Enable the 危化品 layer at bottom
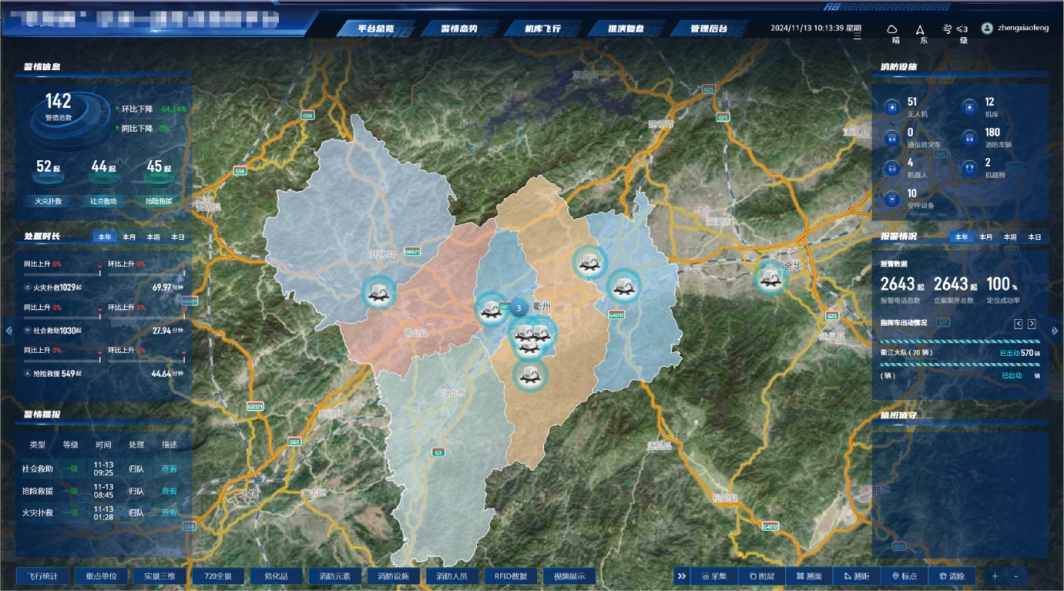This screenshot has width=1064, height=591. 276,576
